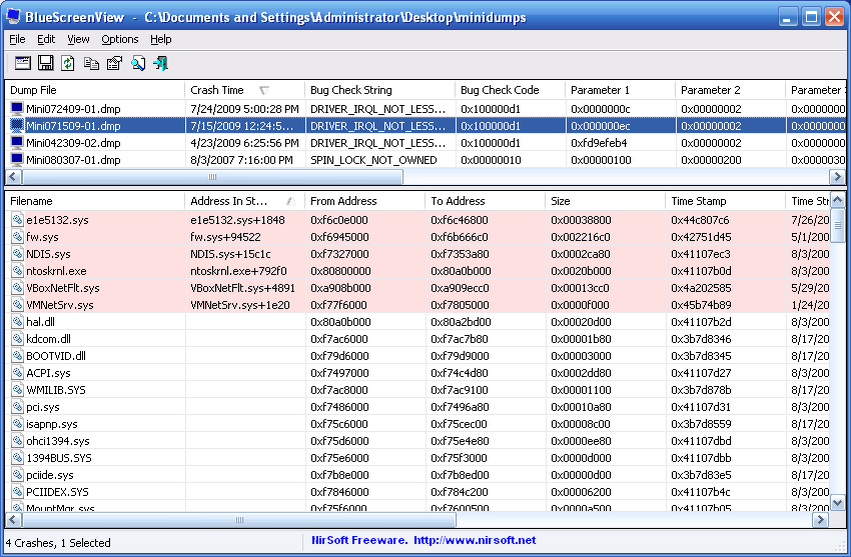The image size is (851, 557).
Task: Click the upper pane horizontal scrollbar thumb
Action: [x=210, y=177]
